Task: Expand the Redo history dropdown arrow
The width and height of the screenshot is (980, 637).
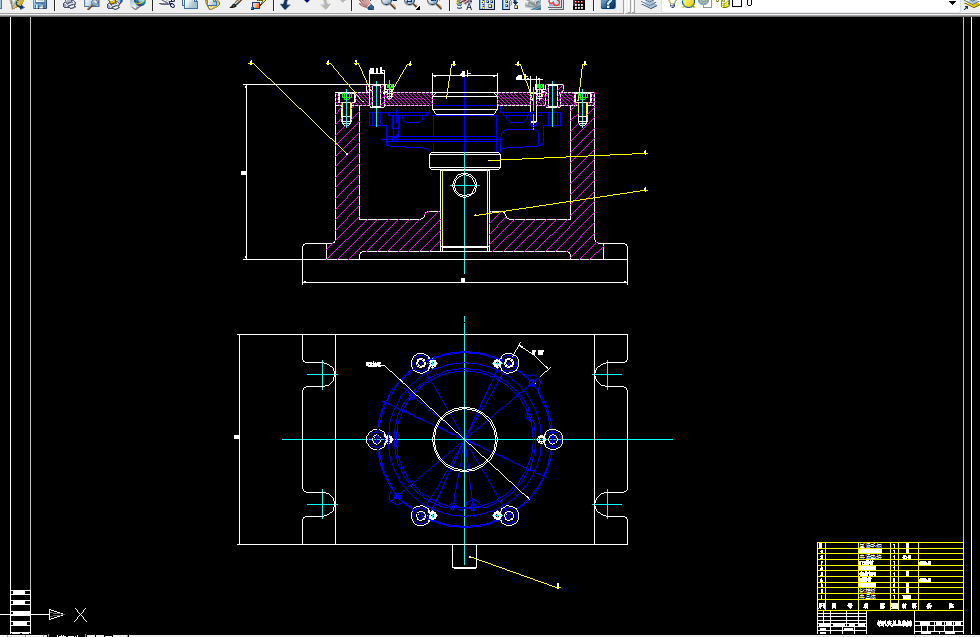Action: (x=343, y=3)
